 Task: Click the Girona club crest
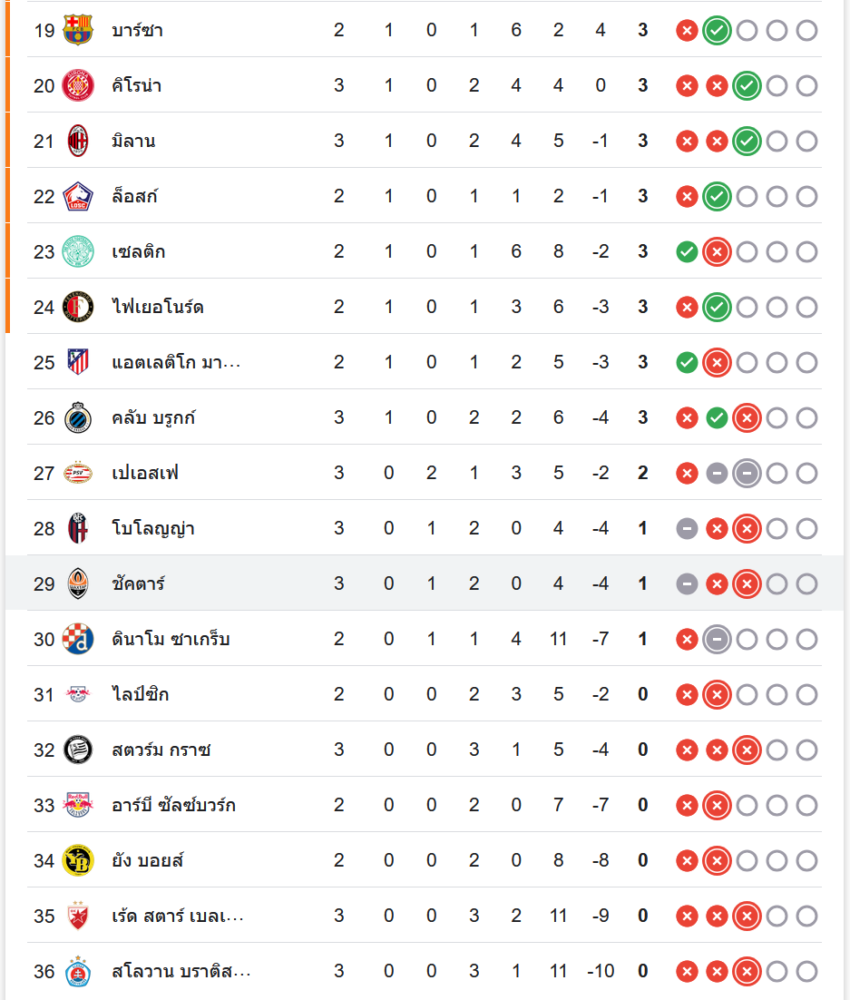coord(77,86)
